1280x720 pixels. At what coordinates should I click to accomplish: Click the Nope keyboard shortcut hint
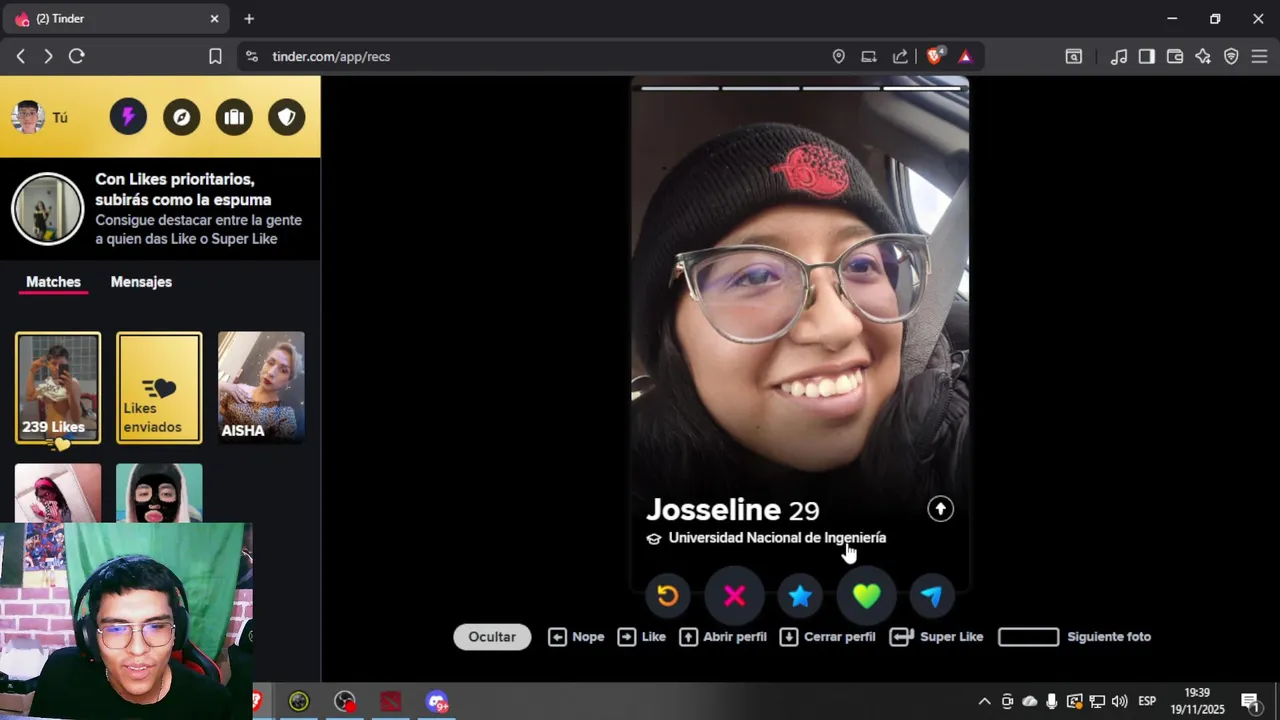coord(576,637)
